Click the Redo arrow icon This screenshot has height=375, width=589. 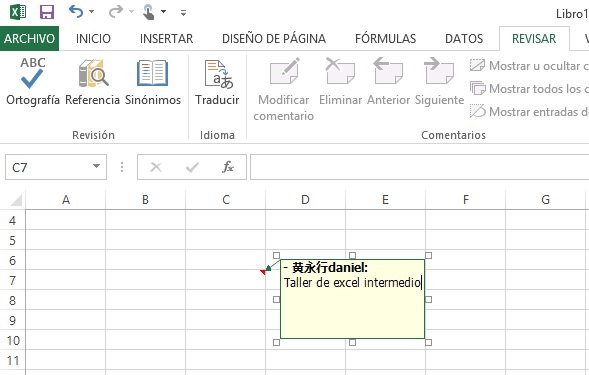[116, 12]
